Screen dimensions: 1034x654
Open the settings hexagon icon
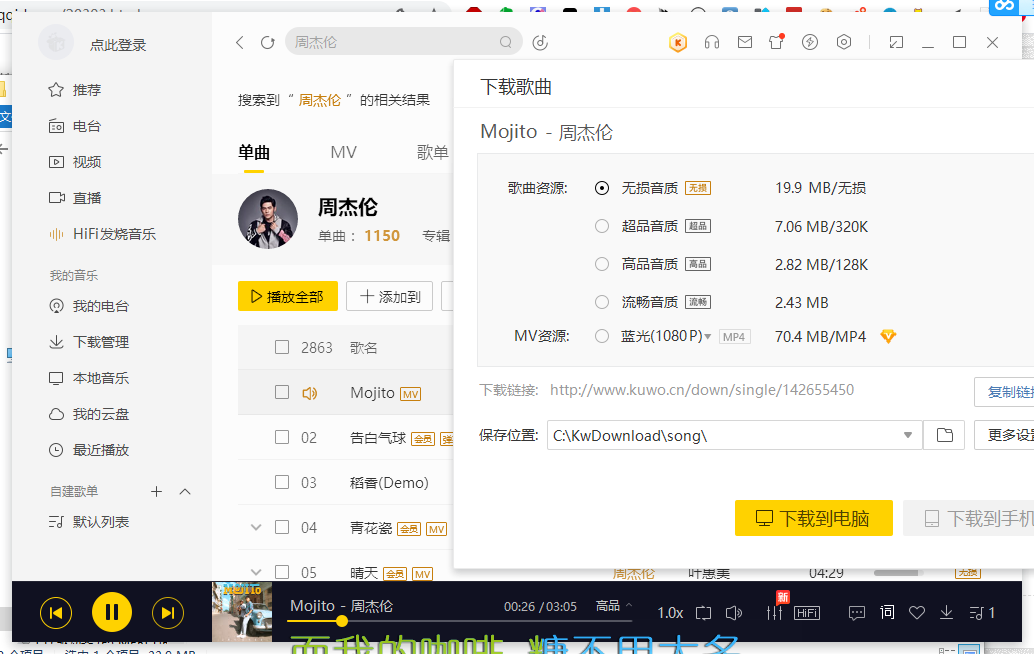(843, 42)
